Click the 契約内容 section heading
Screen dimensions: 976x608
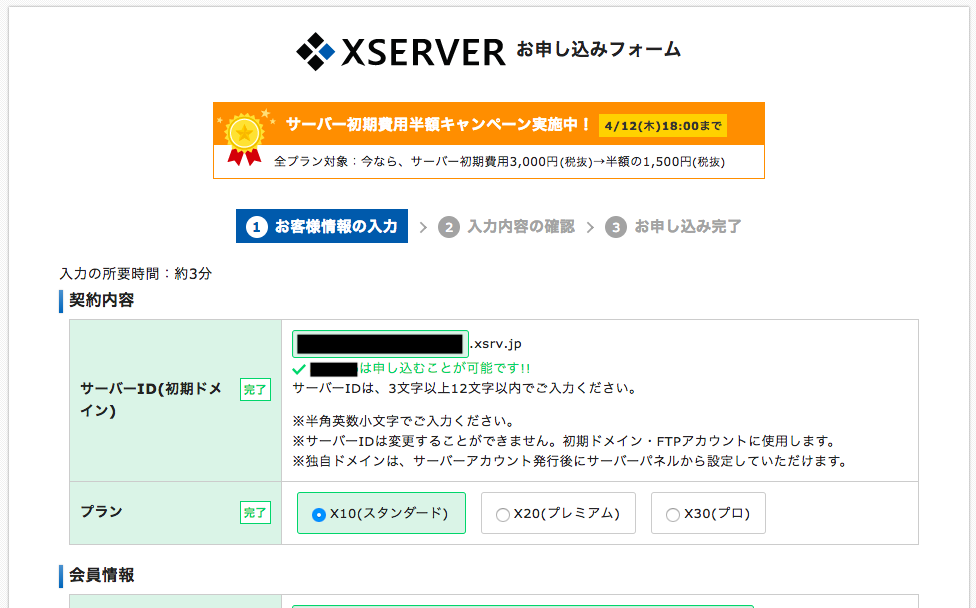[x=101, y=300]
